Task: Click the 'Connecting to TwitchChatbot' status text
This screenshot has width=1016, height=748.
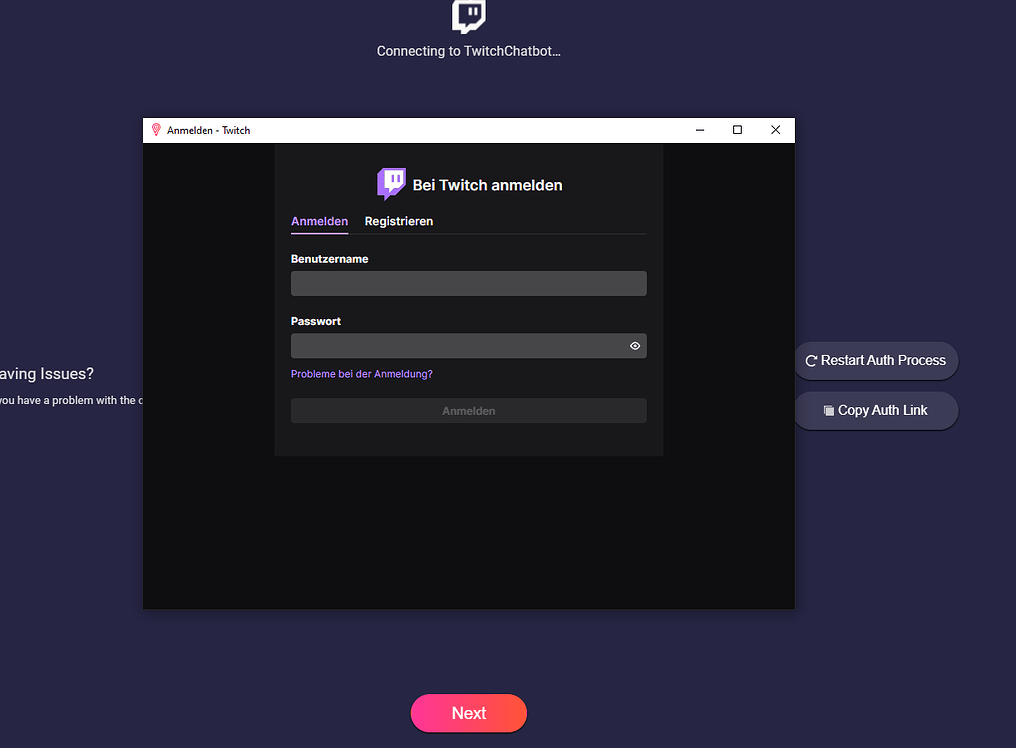Action: click(468, 51)
